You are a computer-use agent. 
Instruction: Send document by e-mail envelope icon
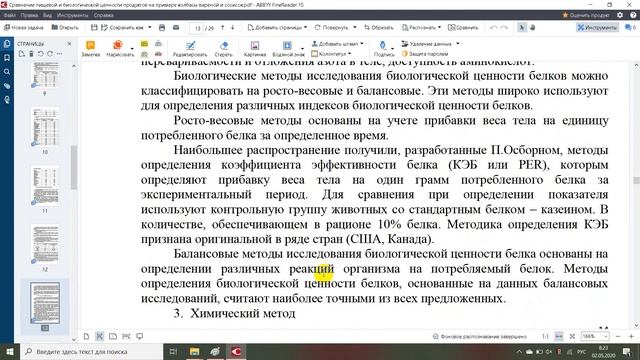176,27
